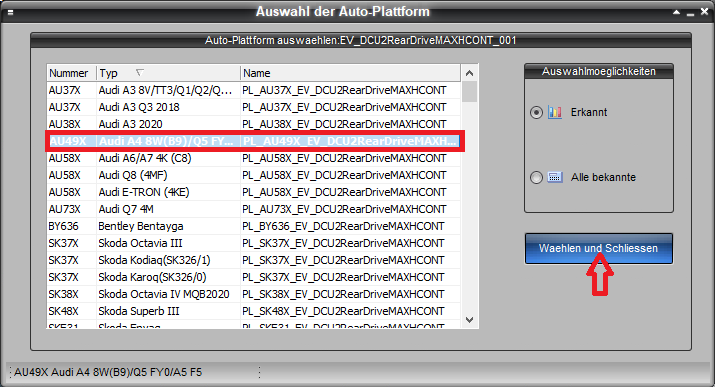
Task: Select the Skoda Octavia III row
Action: click(x=254, y=243)
